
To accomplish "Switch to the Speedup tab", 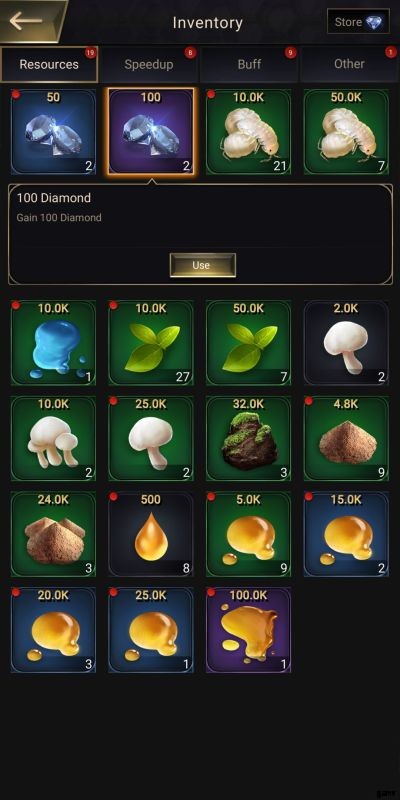I will [149, 64].
